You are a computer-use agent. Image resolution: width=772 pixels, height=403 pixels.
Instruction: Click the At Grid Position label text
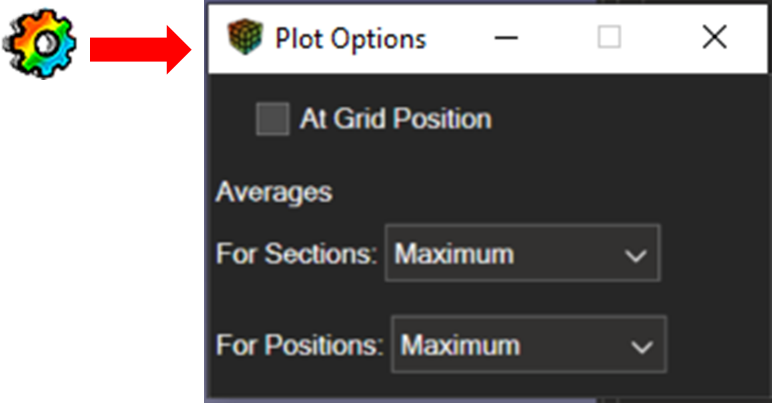(395, 120)
